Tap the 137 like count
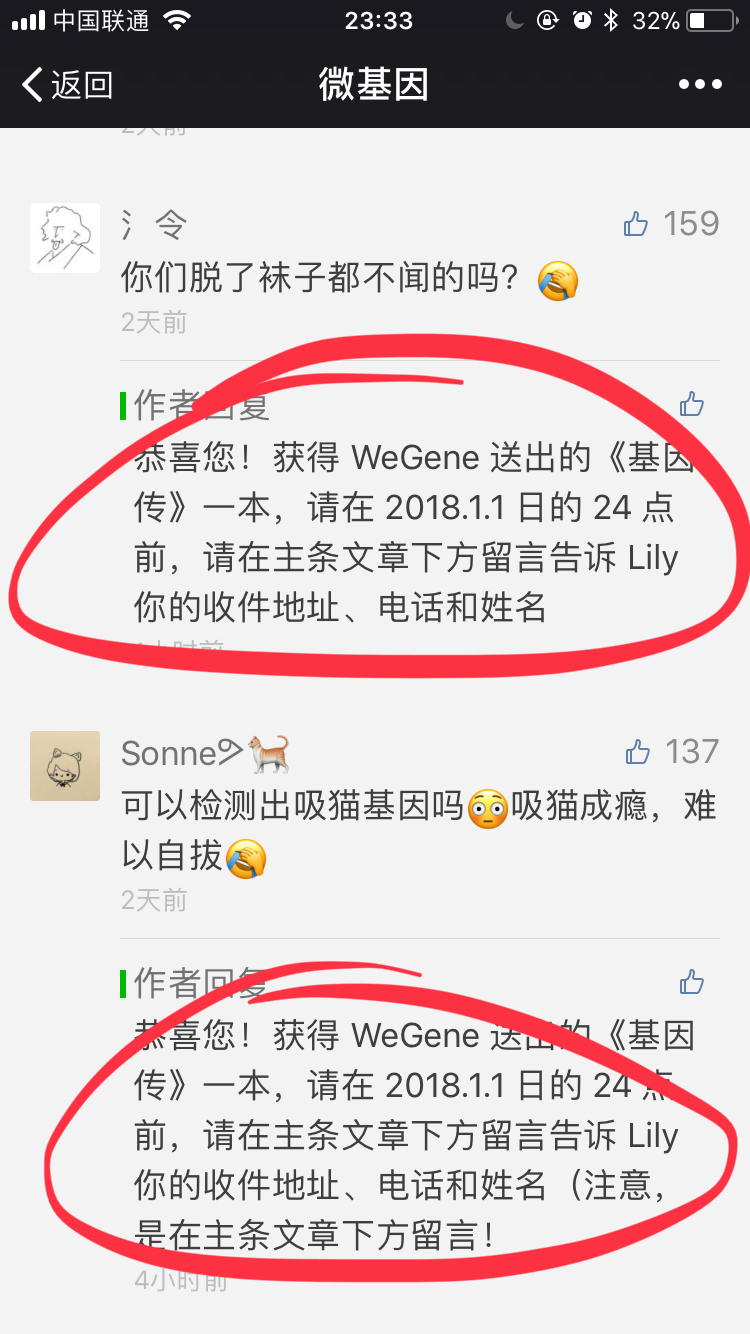 [693, 751]
